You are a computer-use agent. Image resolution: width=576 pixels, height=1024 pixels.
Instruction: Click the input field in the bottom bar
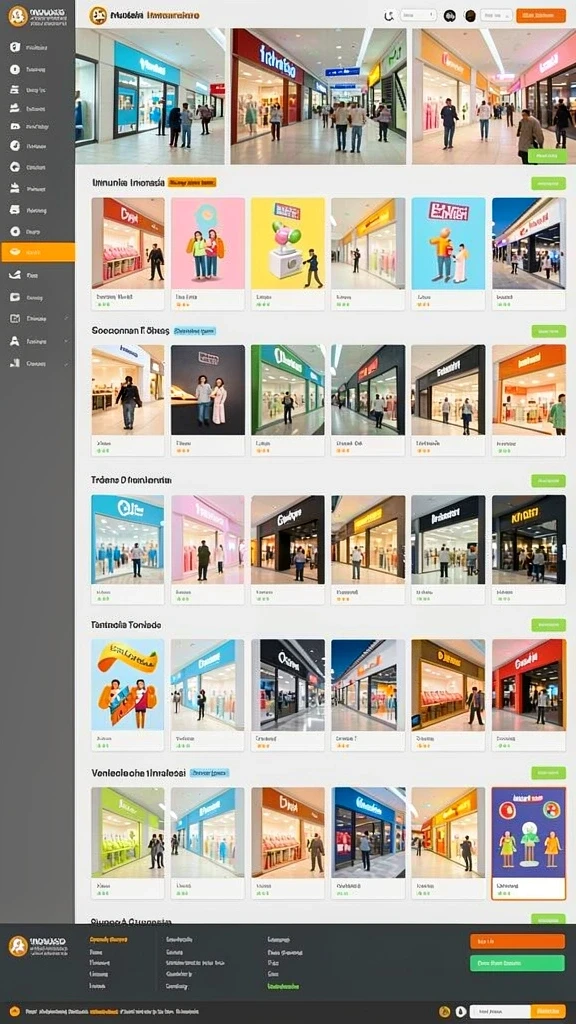coord(500,1012)
